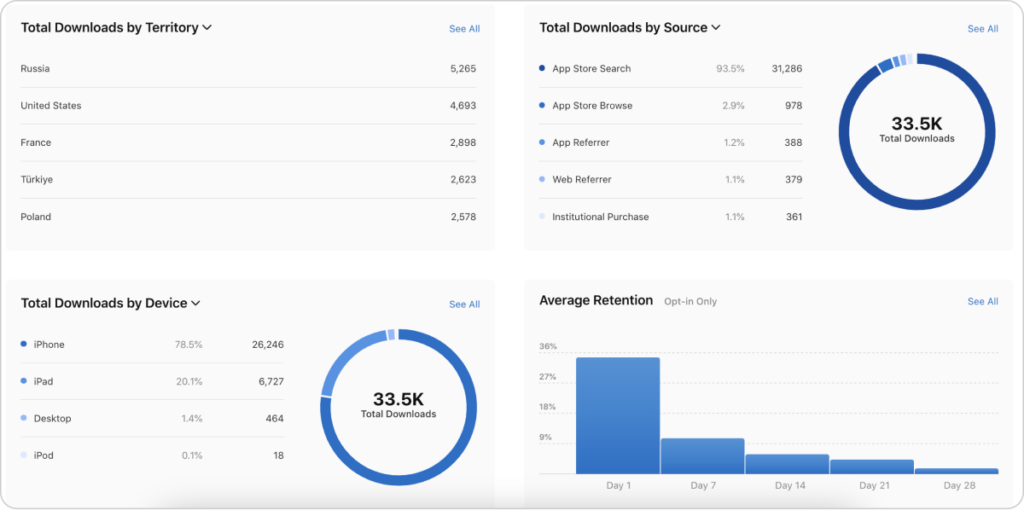Click the 6,727 iPad downloads count

pos(271,381)
